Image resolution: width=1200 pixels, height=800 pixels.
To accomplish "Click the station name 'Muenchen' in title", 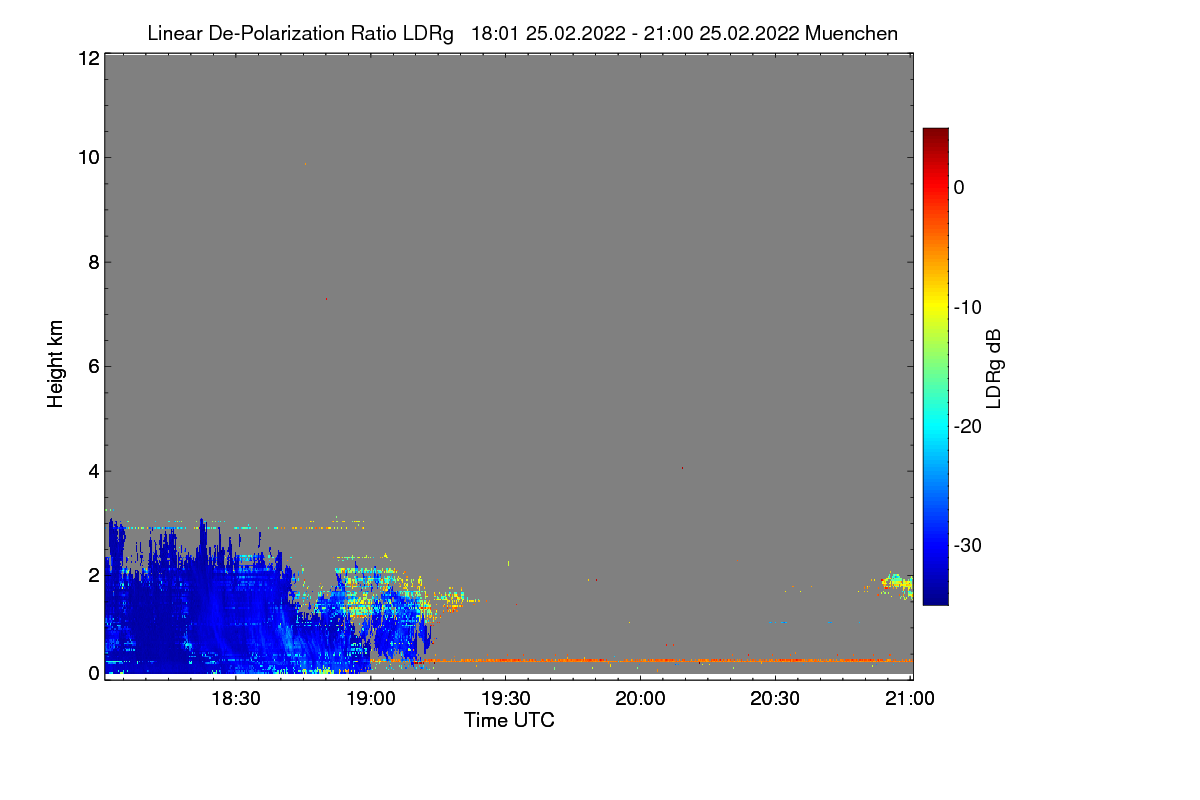I will click(851, 34).
